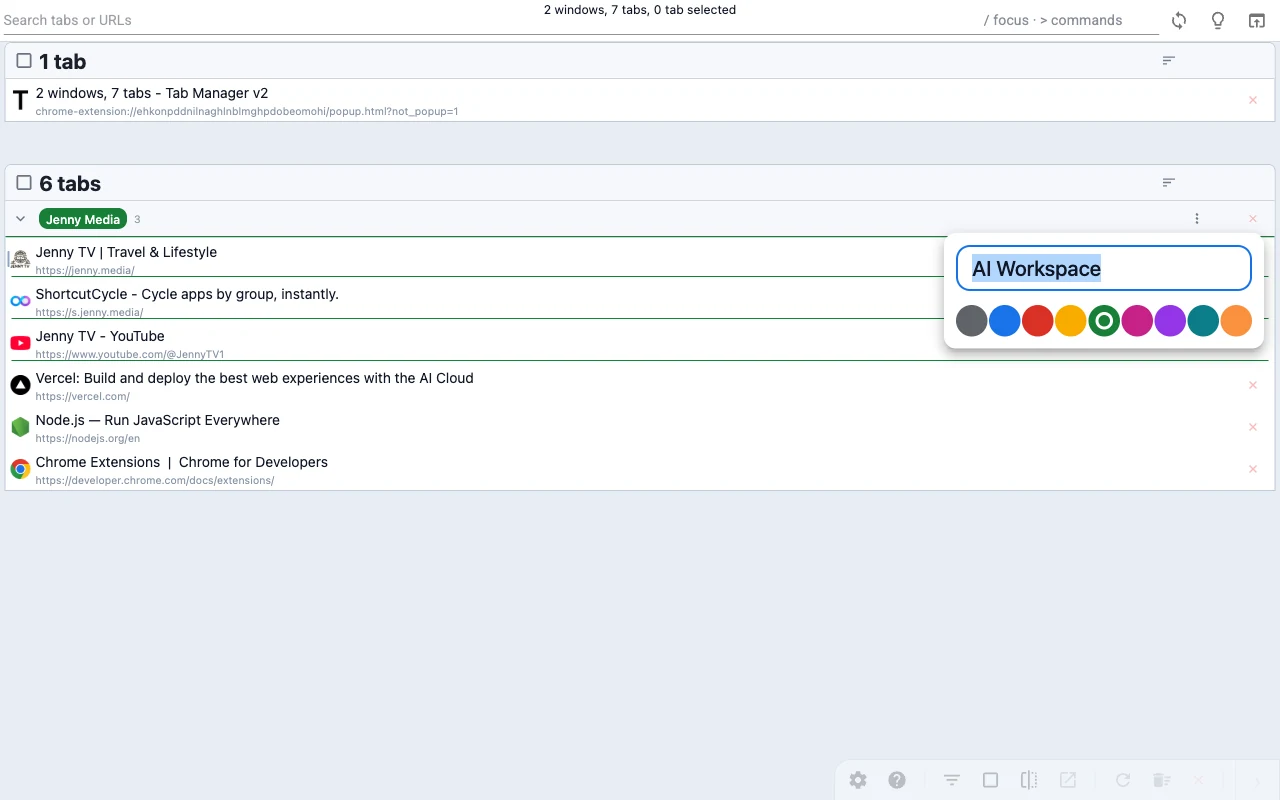The width and height of the screenshot is (1280, 800).
Task: Sort tabs in the 6 tabs window
Action: tap(1168, 183)
